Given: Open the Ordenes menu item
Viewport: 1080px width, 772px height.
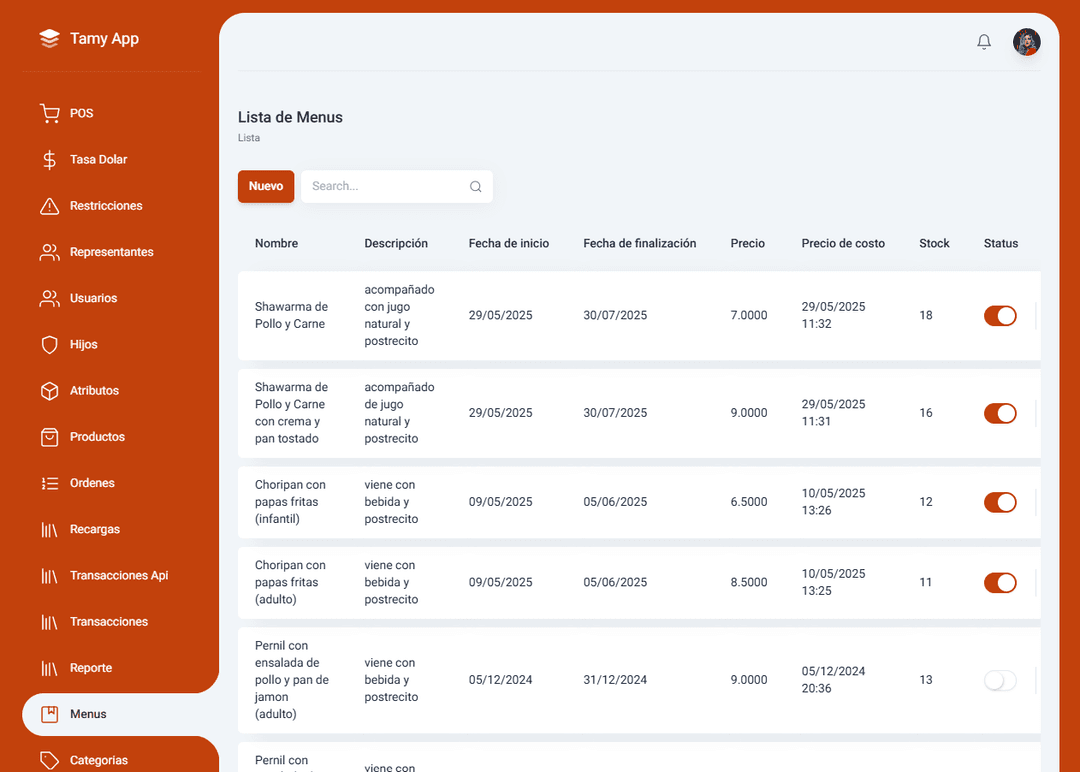Looking at the screenshot, I should click(92, 483).
